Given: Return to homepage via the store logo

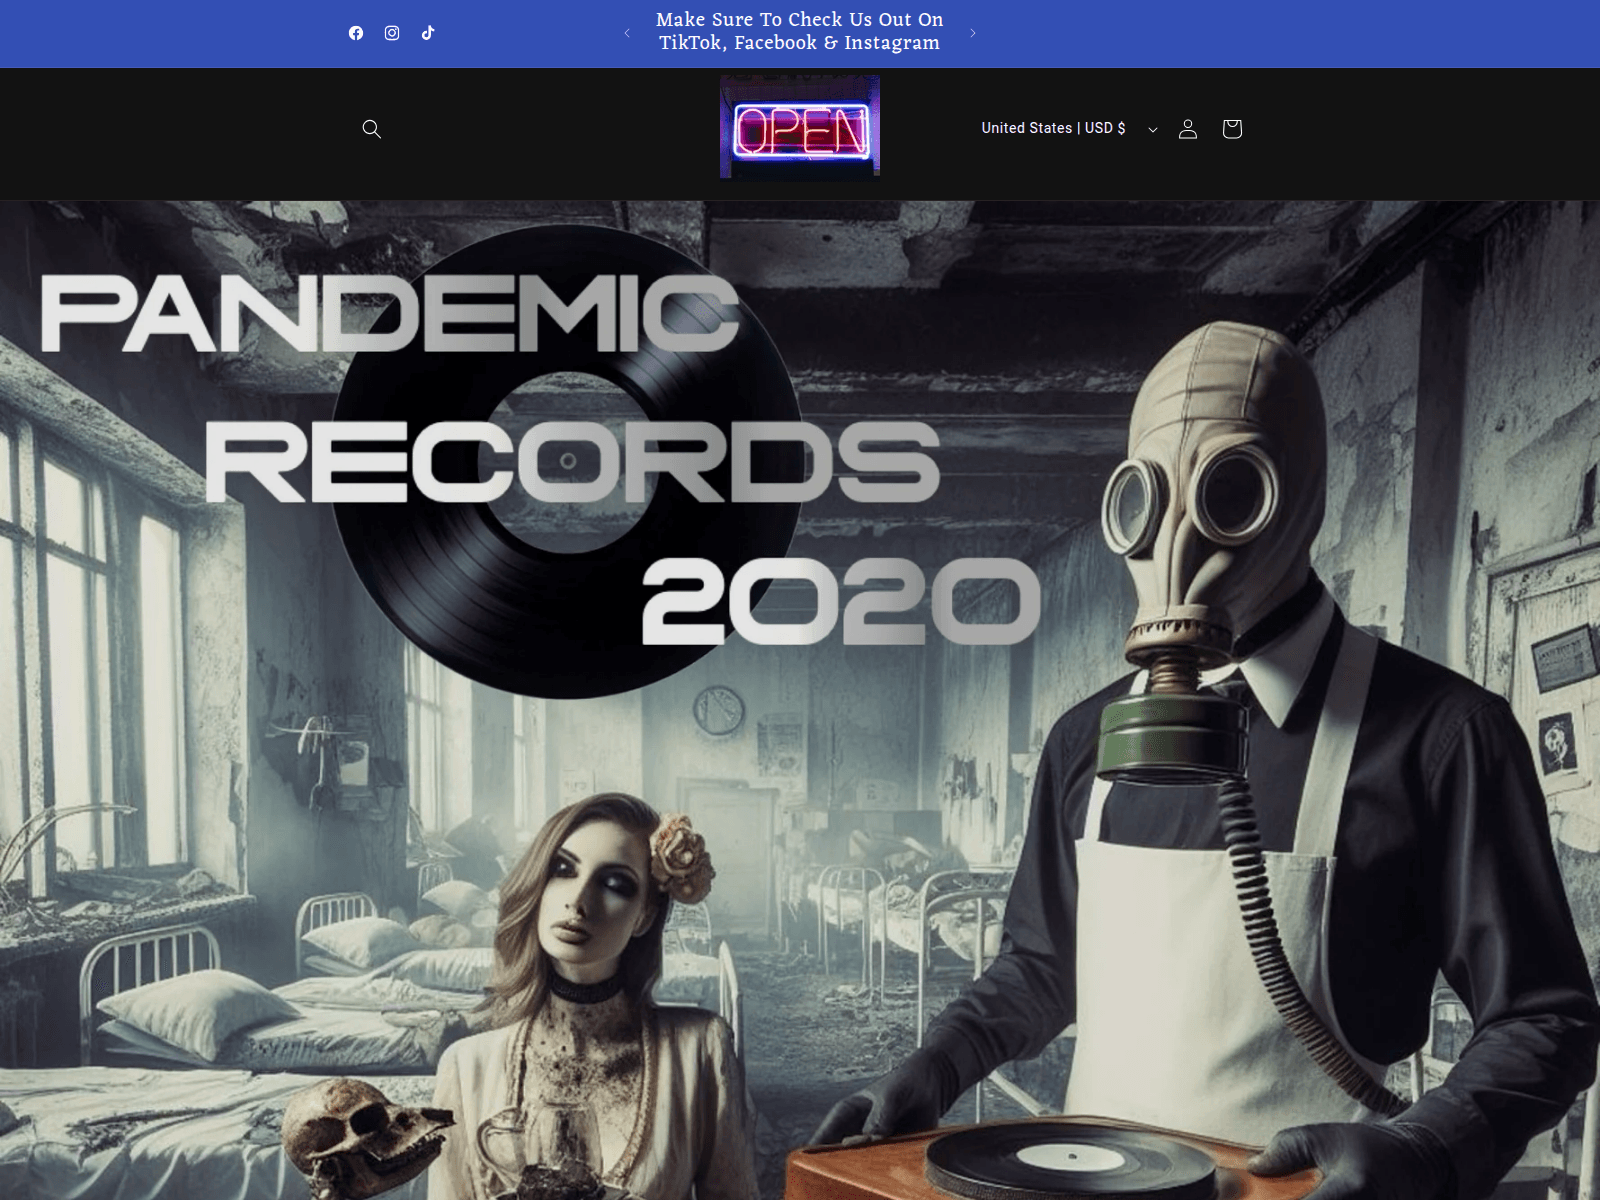Looking at the screenshot, I should (x=799, y=129).
